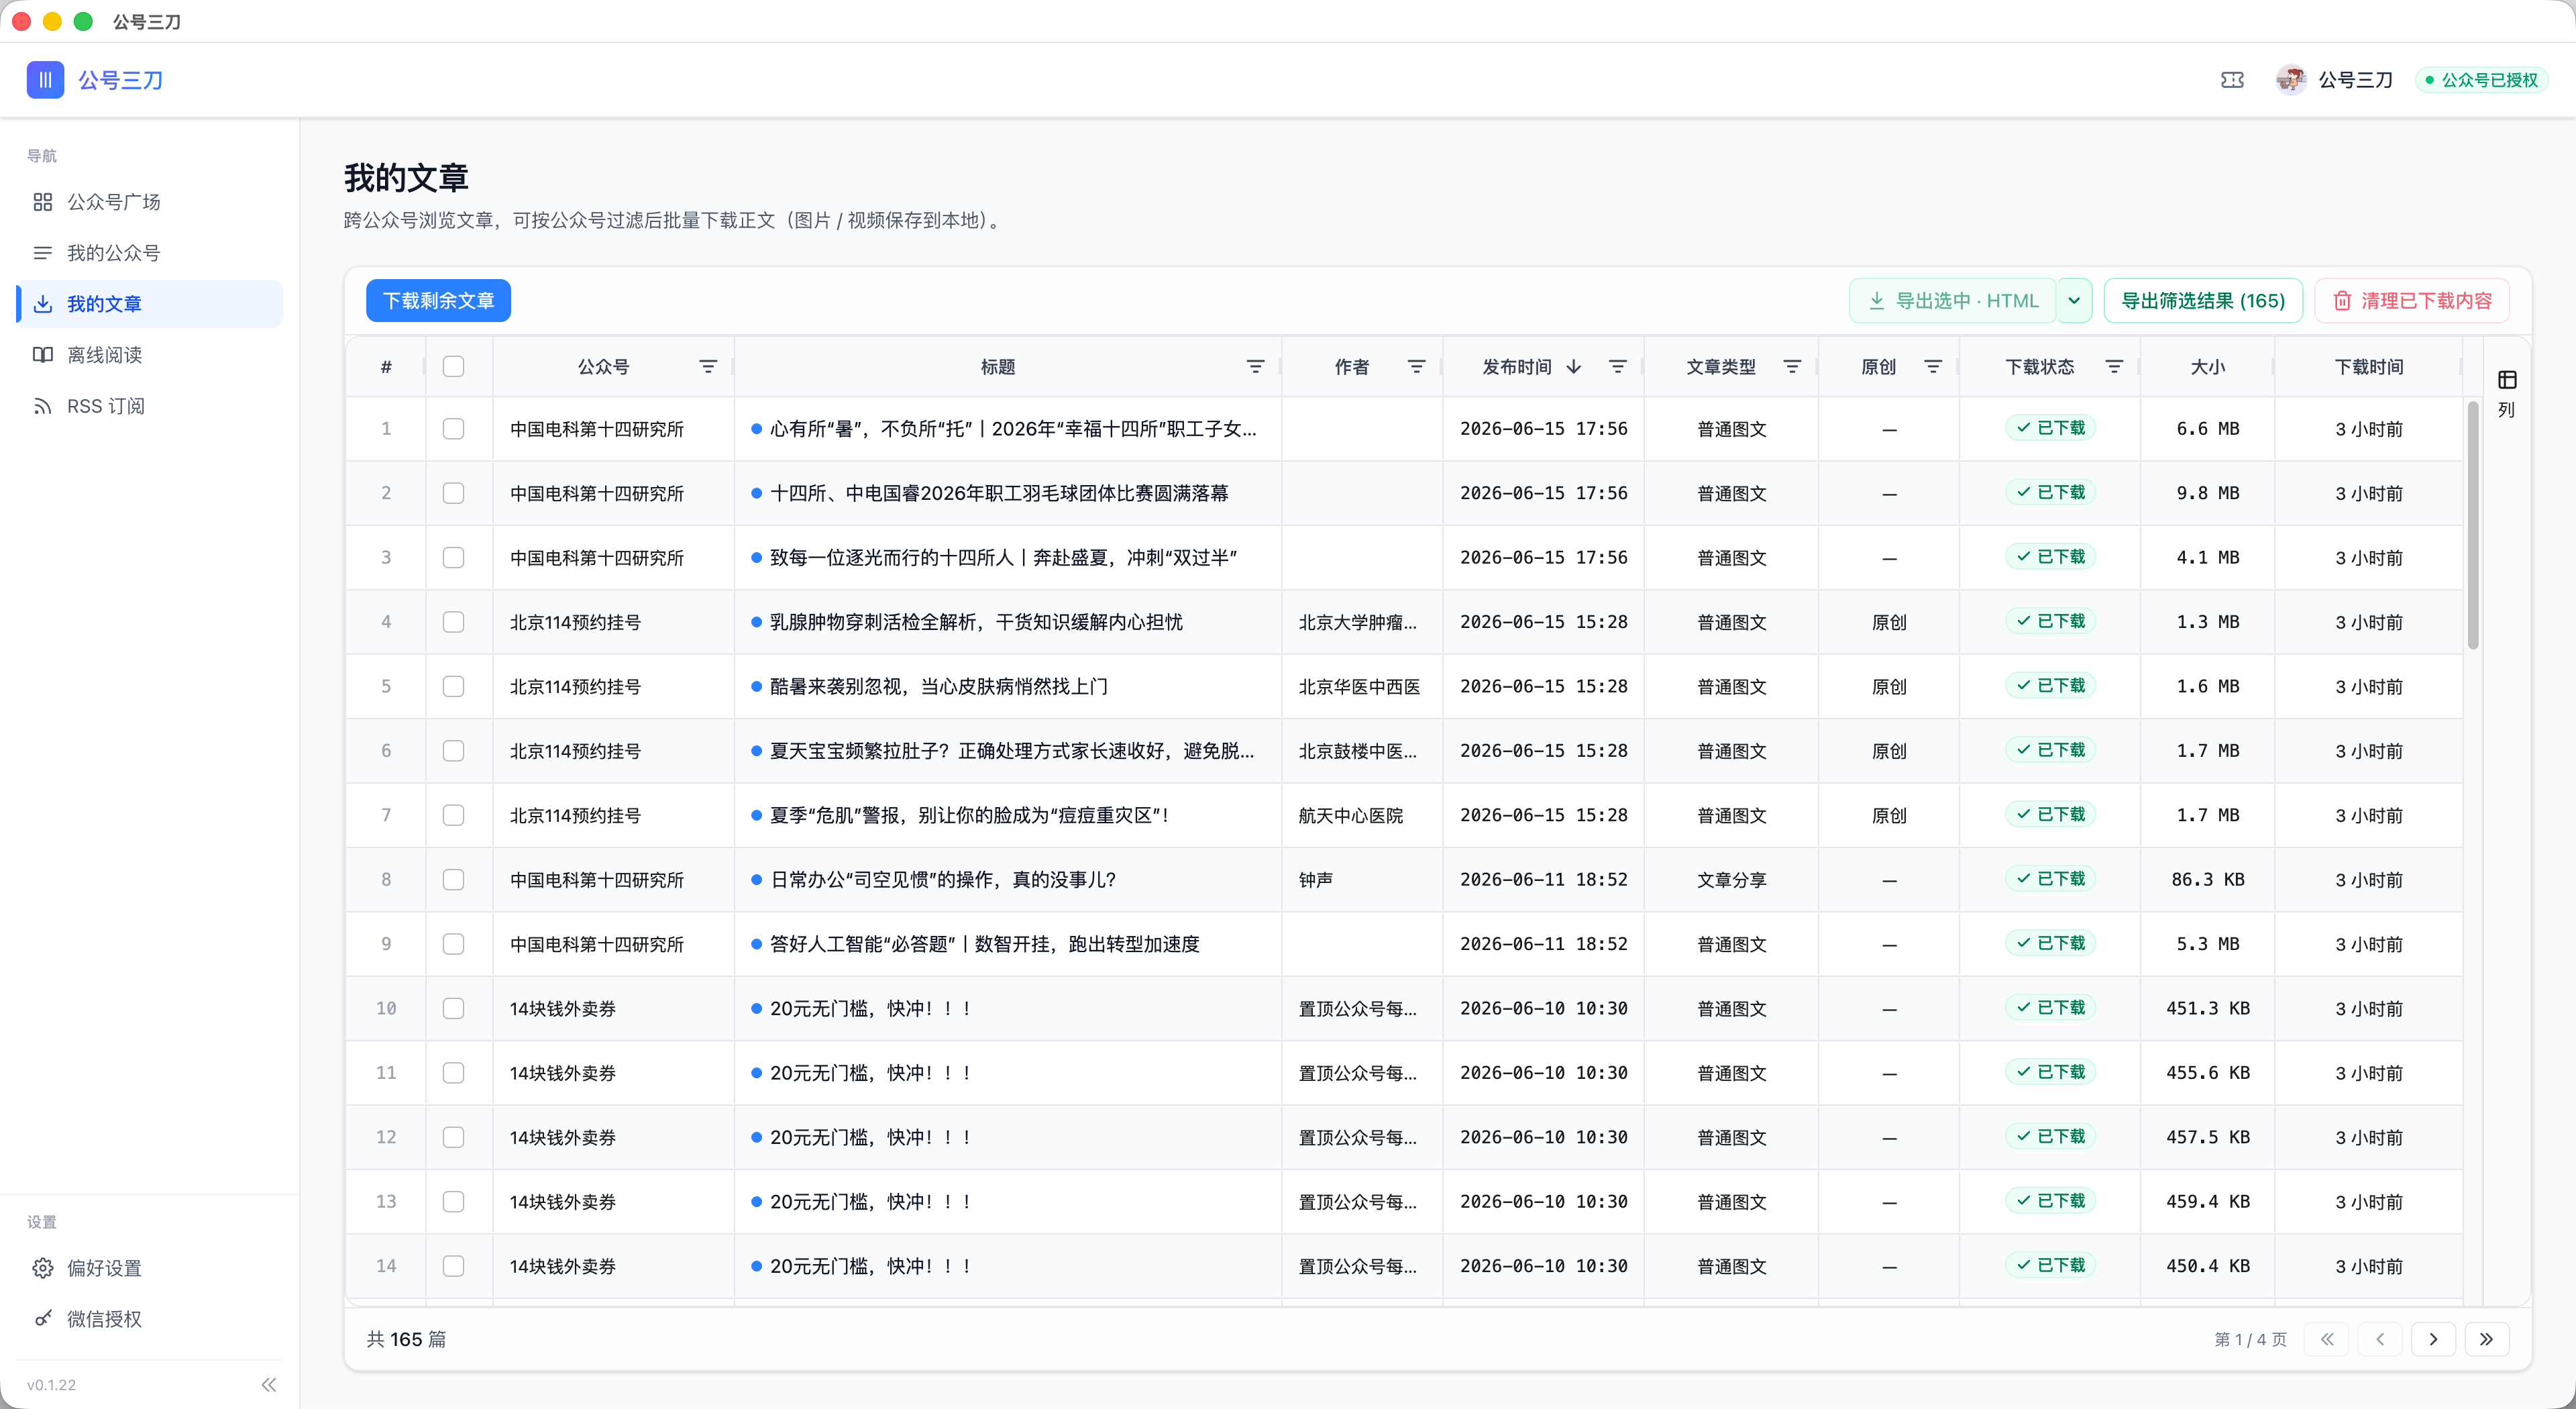2576x1409 pixels.
Task: Click version label v0.1.22
Action: (52, 1385)
